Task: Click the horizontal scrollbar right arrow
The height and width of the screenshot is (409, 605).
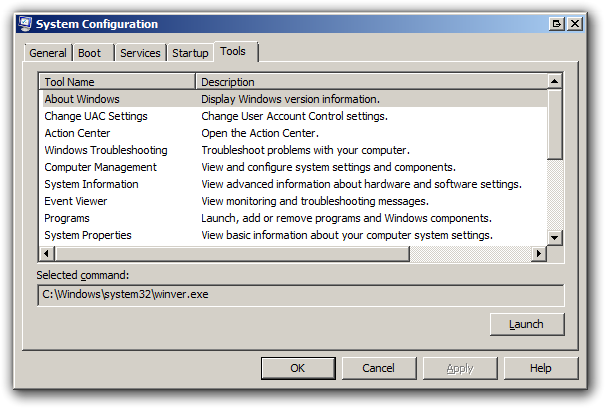Action: coord(539,254)
